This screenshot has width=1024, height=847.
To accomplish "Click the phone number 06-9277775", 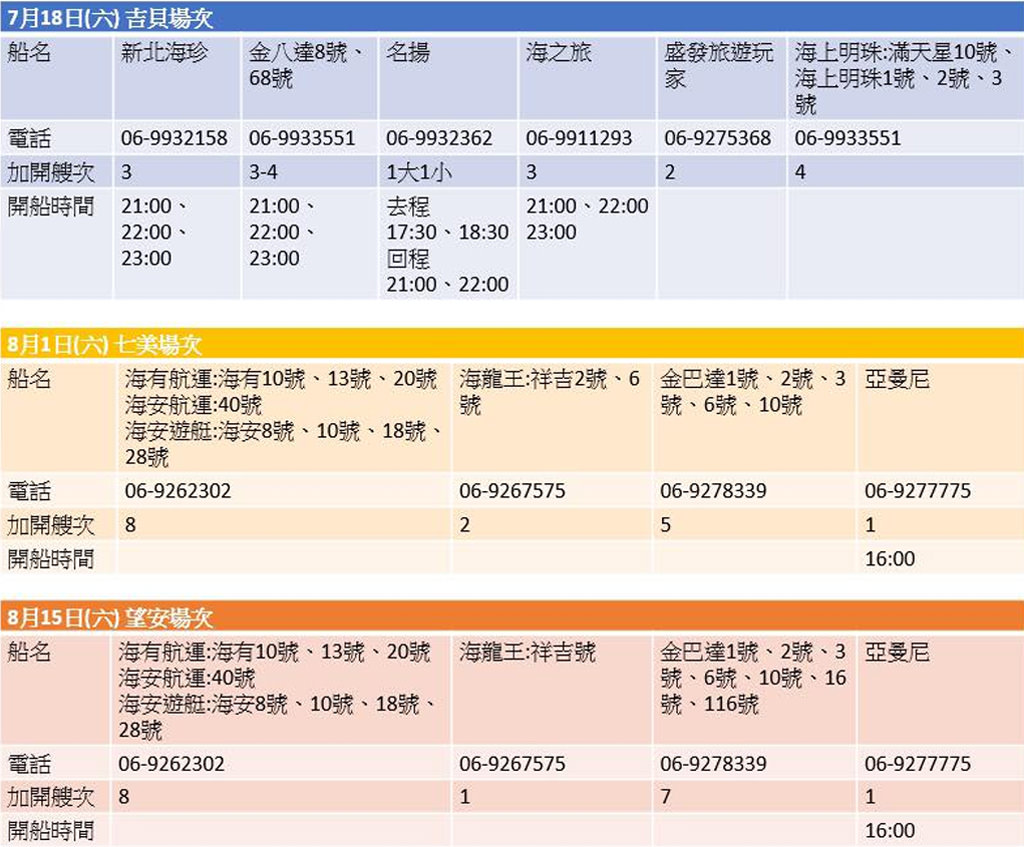I will point(915,490).
